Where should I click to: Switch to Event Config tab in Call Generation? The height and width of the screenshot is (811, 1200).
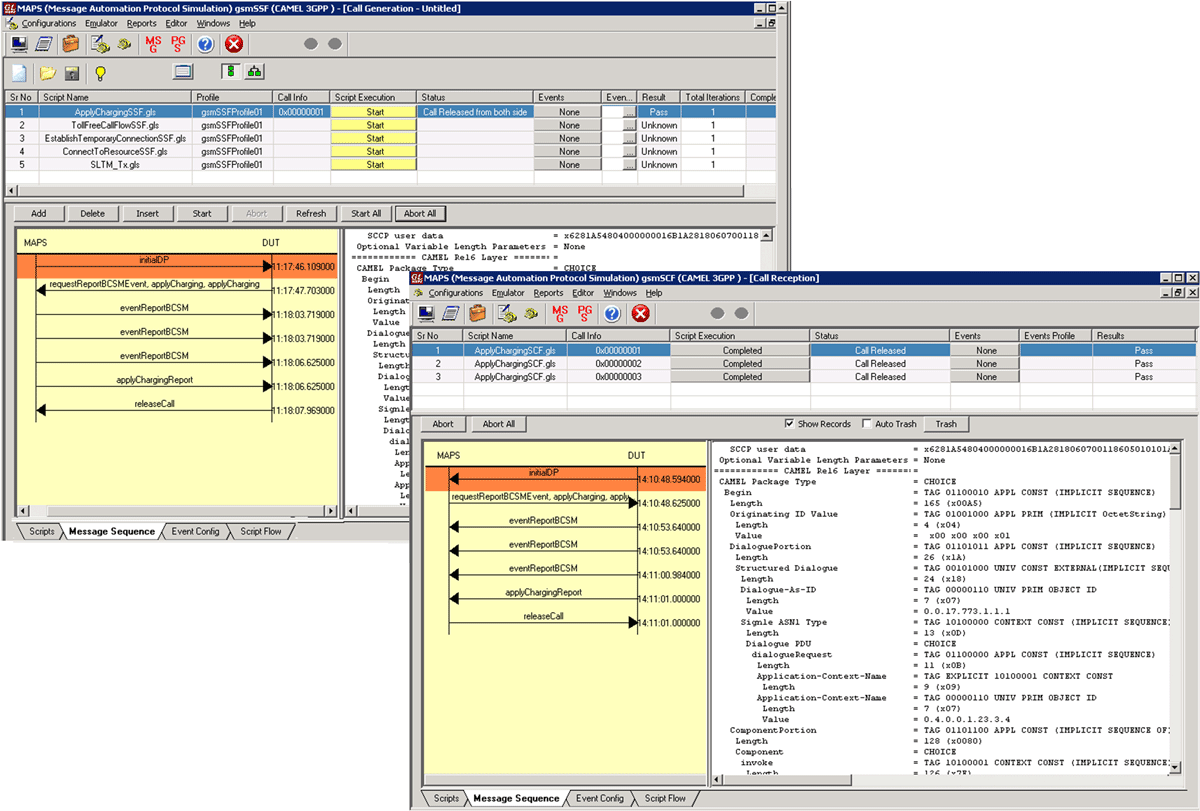pos(196,532)
